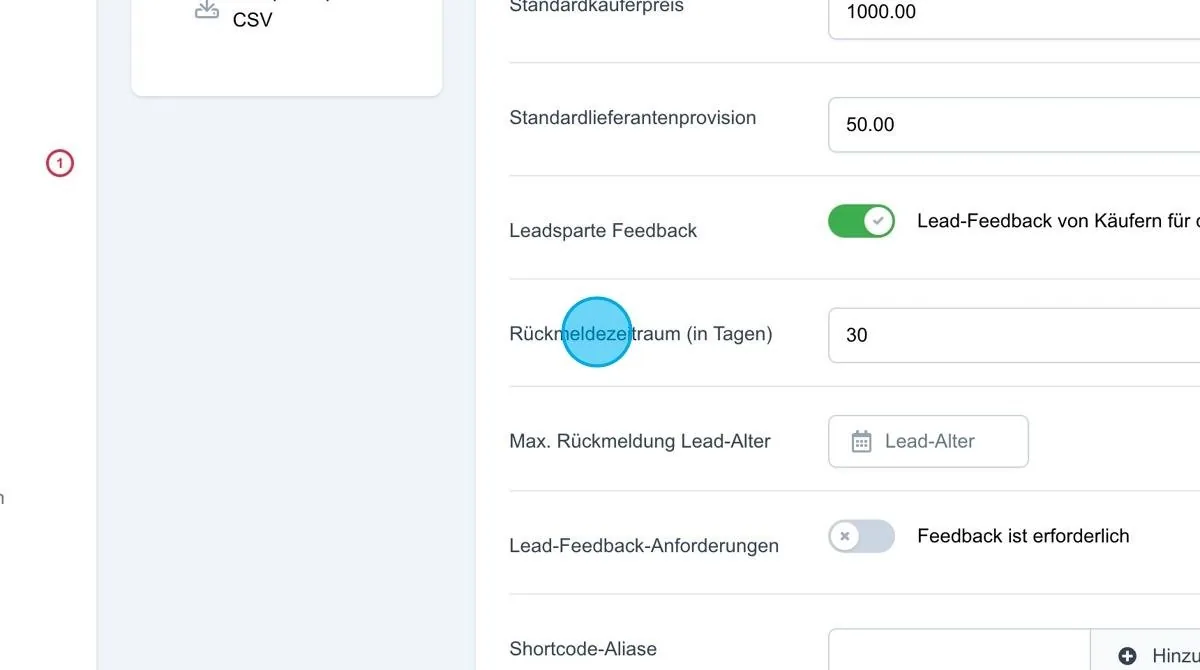Click the Max. Rückmeldung Lead-Alter label
Image resolution: width=1200 pixels, height=670 pixels.
click(640, 441)
